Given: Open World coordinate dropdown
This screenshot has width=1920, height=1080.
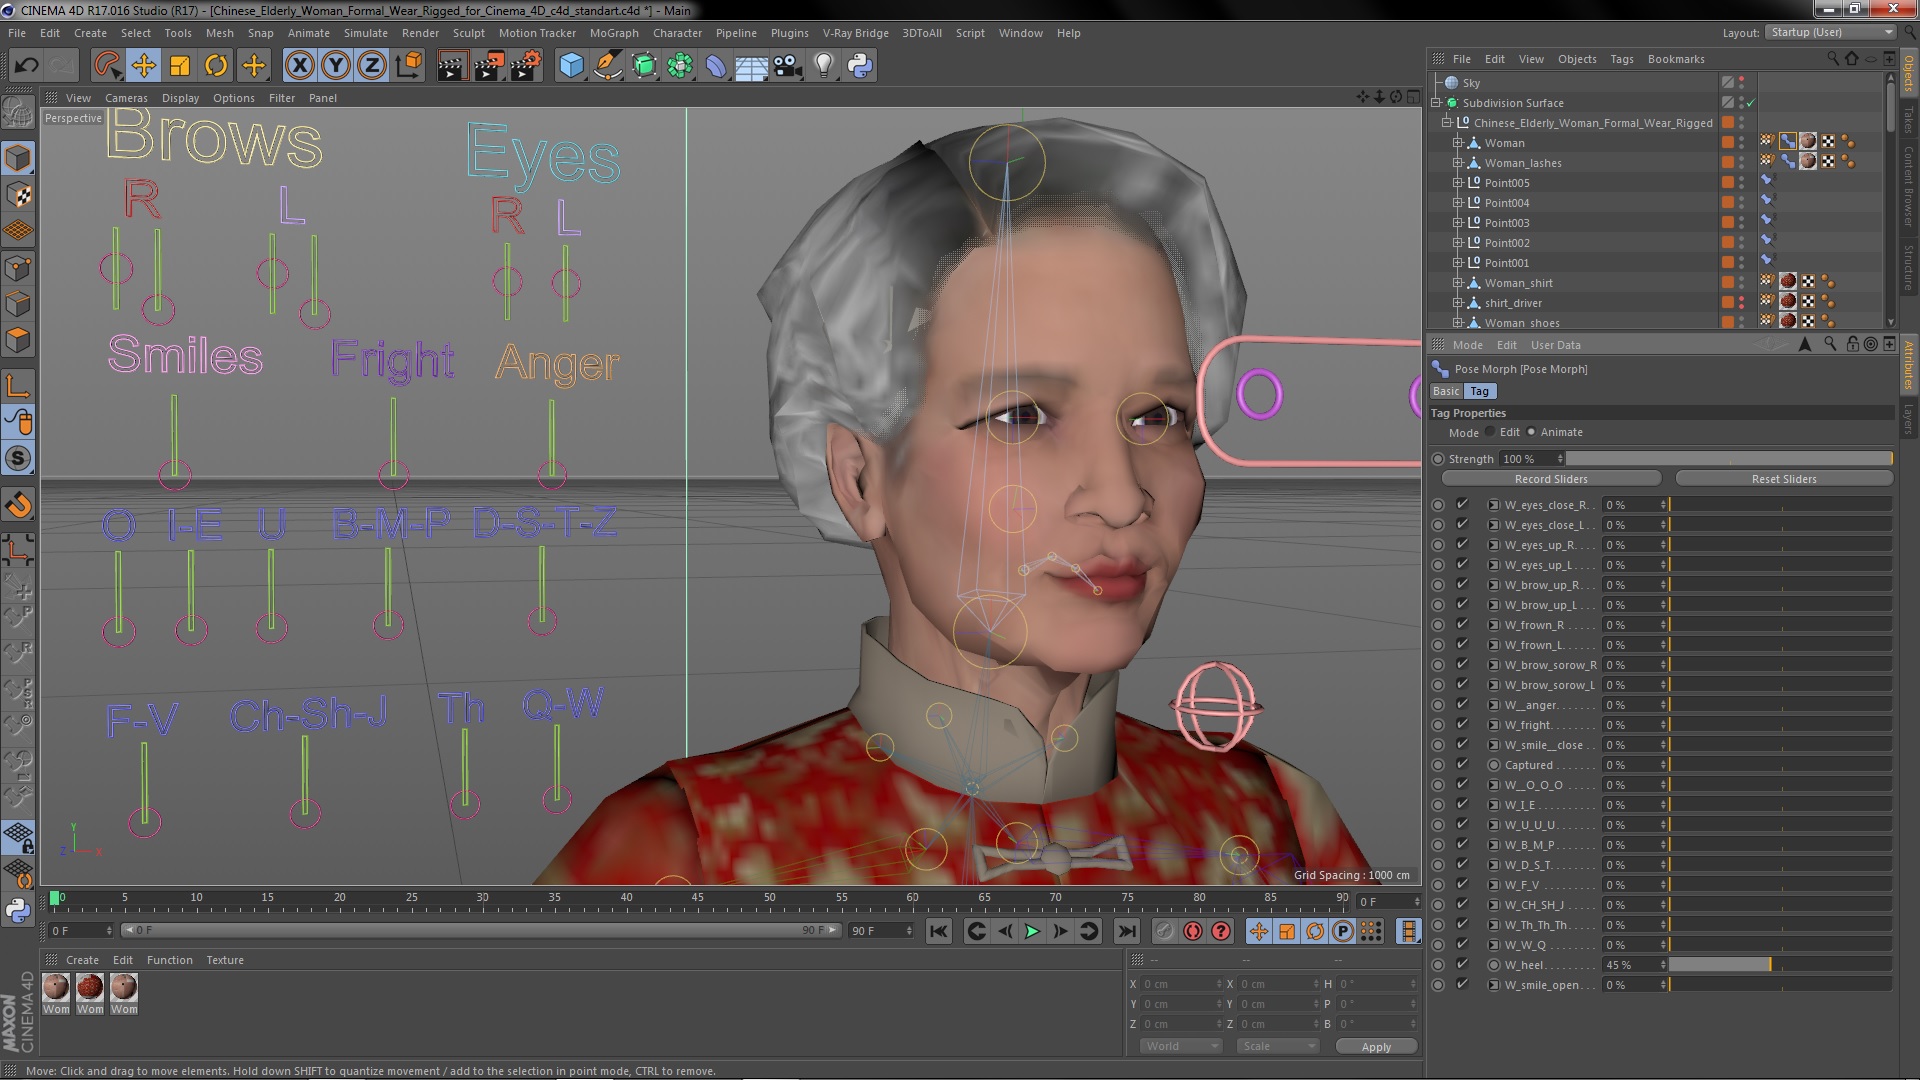Looking at the screenshot, I should [x=1181, y=1046].
